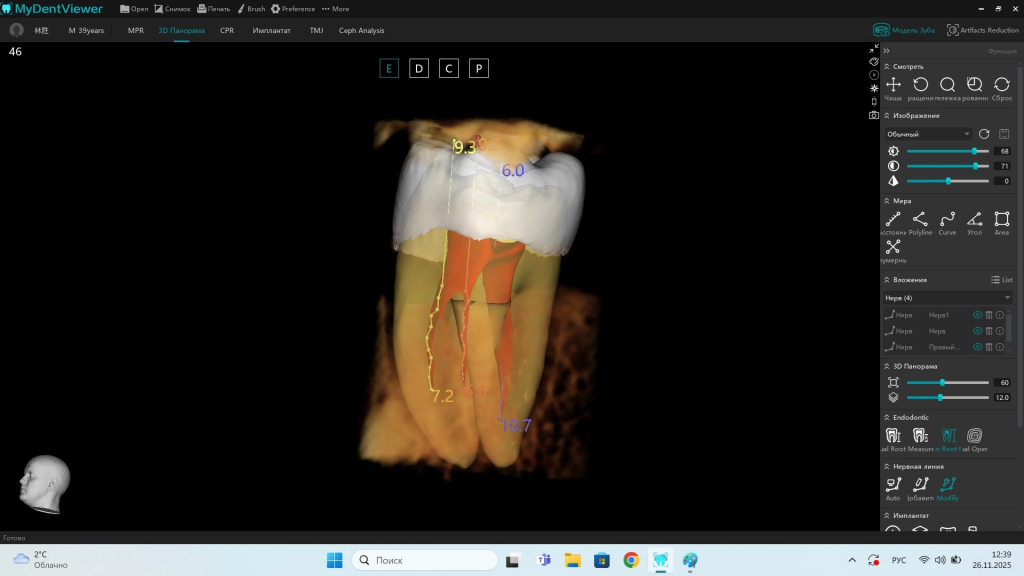Open the Ceph Analysis tab

click(361, 30)
